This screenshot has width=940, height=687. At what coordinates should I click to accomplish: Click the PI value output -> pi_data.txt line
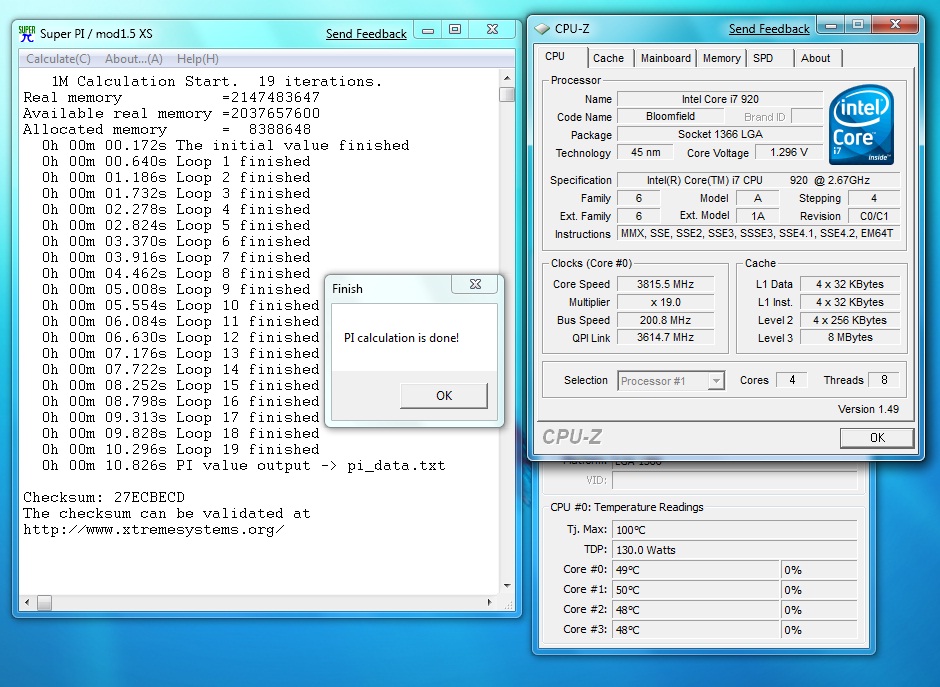click(x=243, y=466)
